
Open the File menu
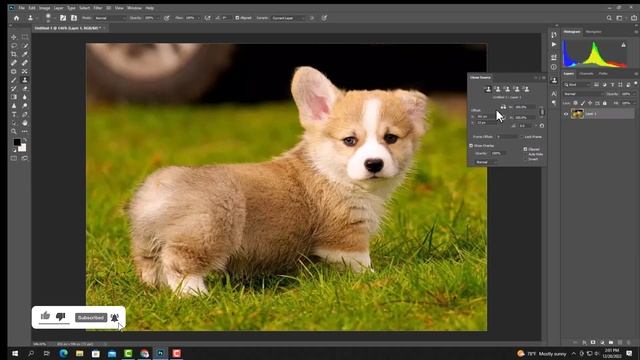coord(21,8)
